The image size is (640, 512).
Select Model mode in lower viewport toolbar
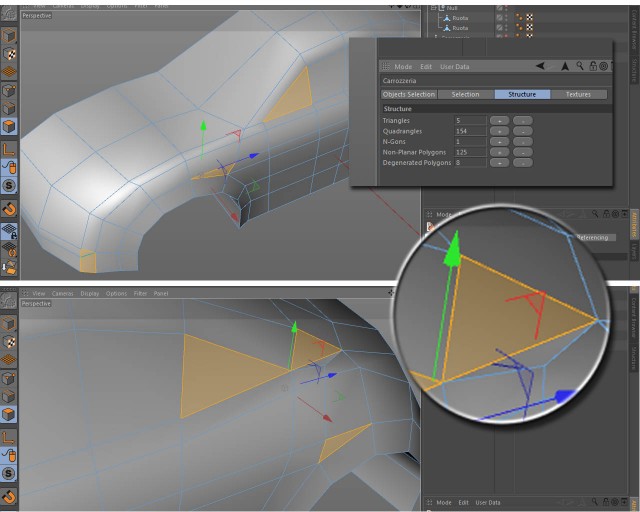9,324
